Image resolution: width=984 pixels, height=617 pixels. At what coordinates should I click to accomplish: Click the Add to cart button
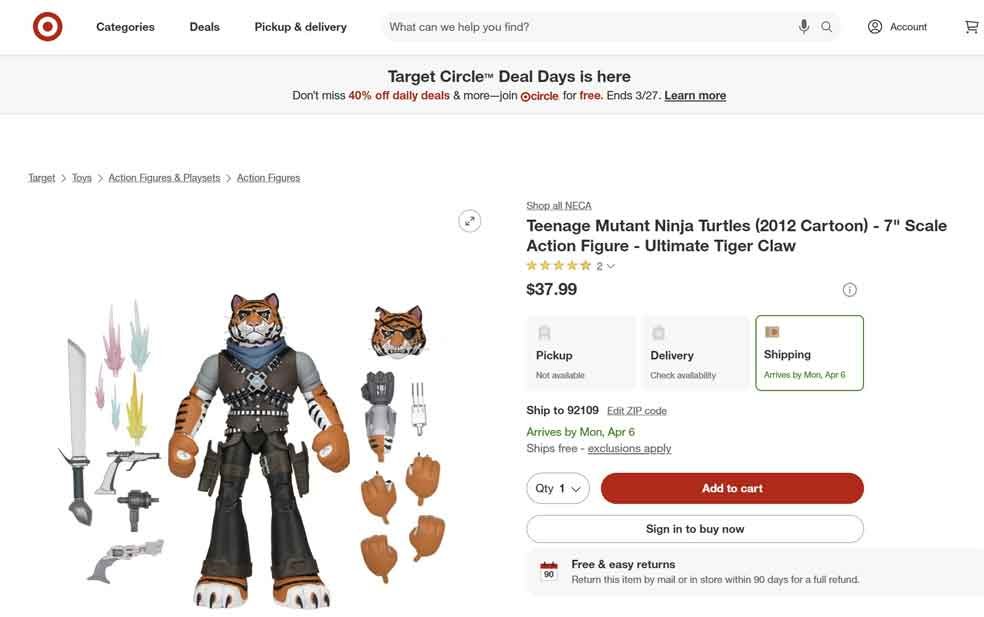(x=731, y=488)
